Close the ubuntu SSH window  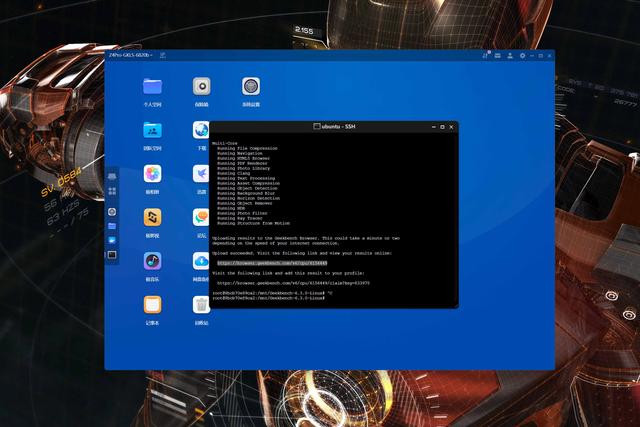pyautogui.click(x=451, y=127)
